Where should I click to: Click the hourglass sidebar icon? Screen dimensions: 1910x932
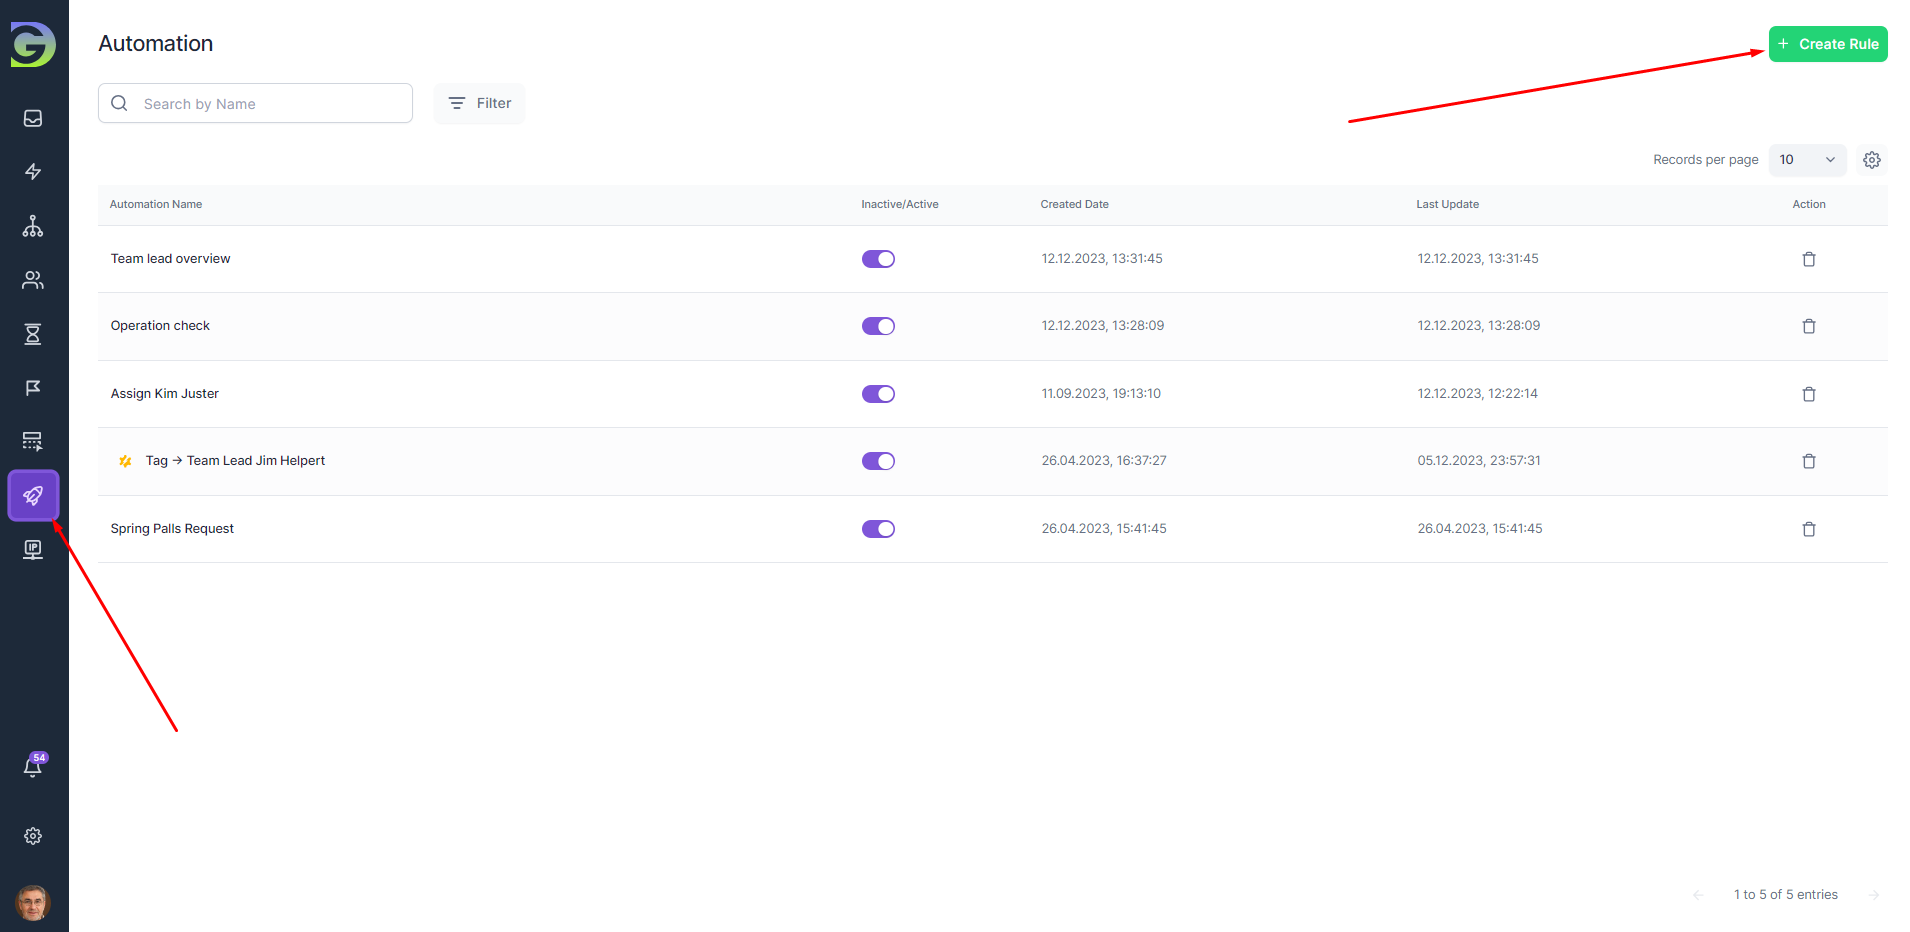pos(33,334)
